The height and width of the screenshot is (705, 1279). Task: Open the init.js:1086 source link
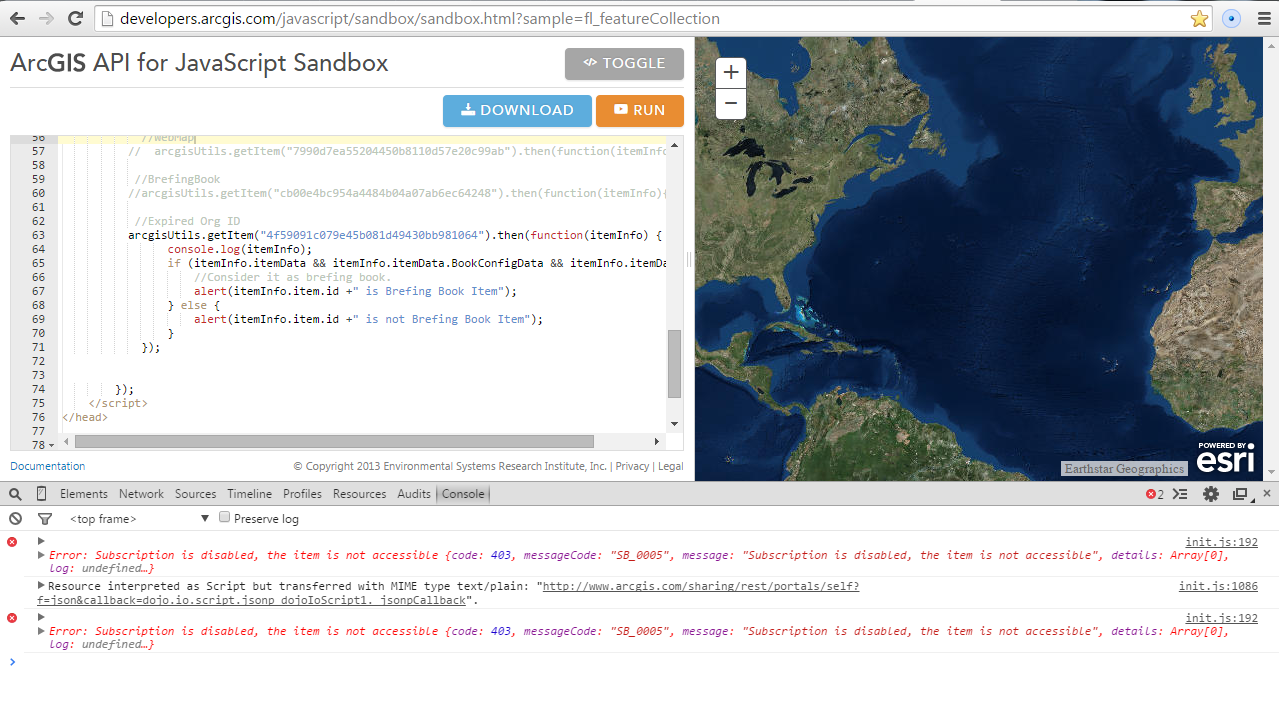[x=1218, y=586]
